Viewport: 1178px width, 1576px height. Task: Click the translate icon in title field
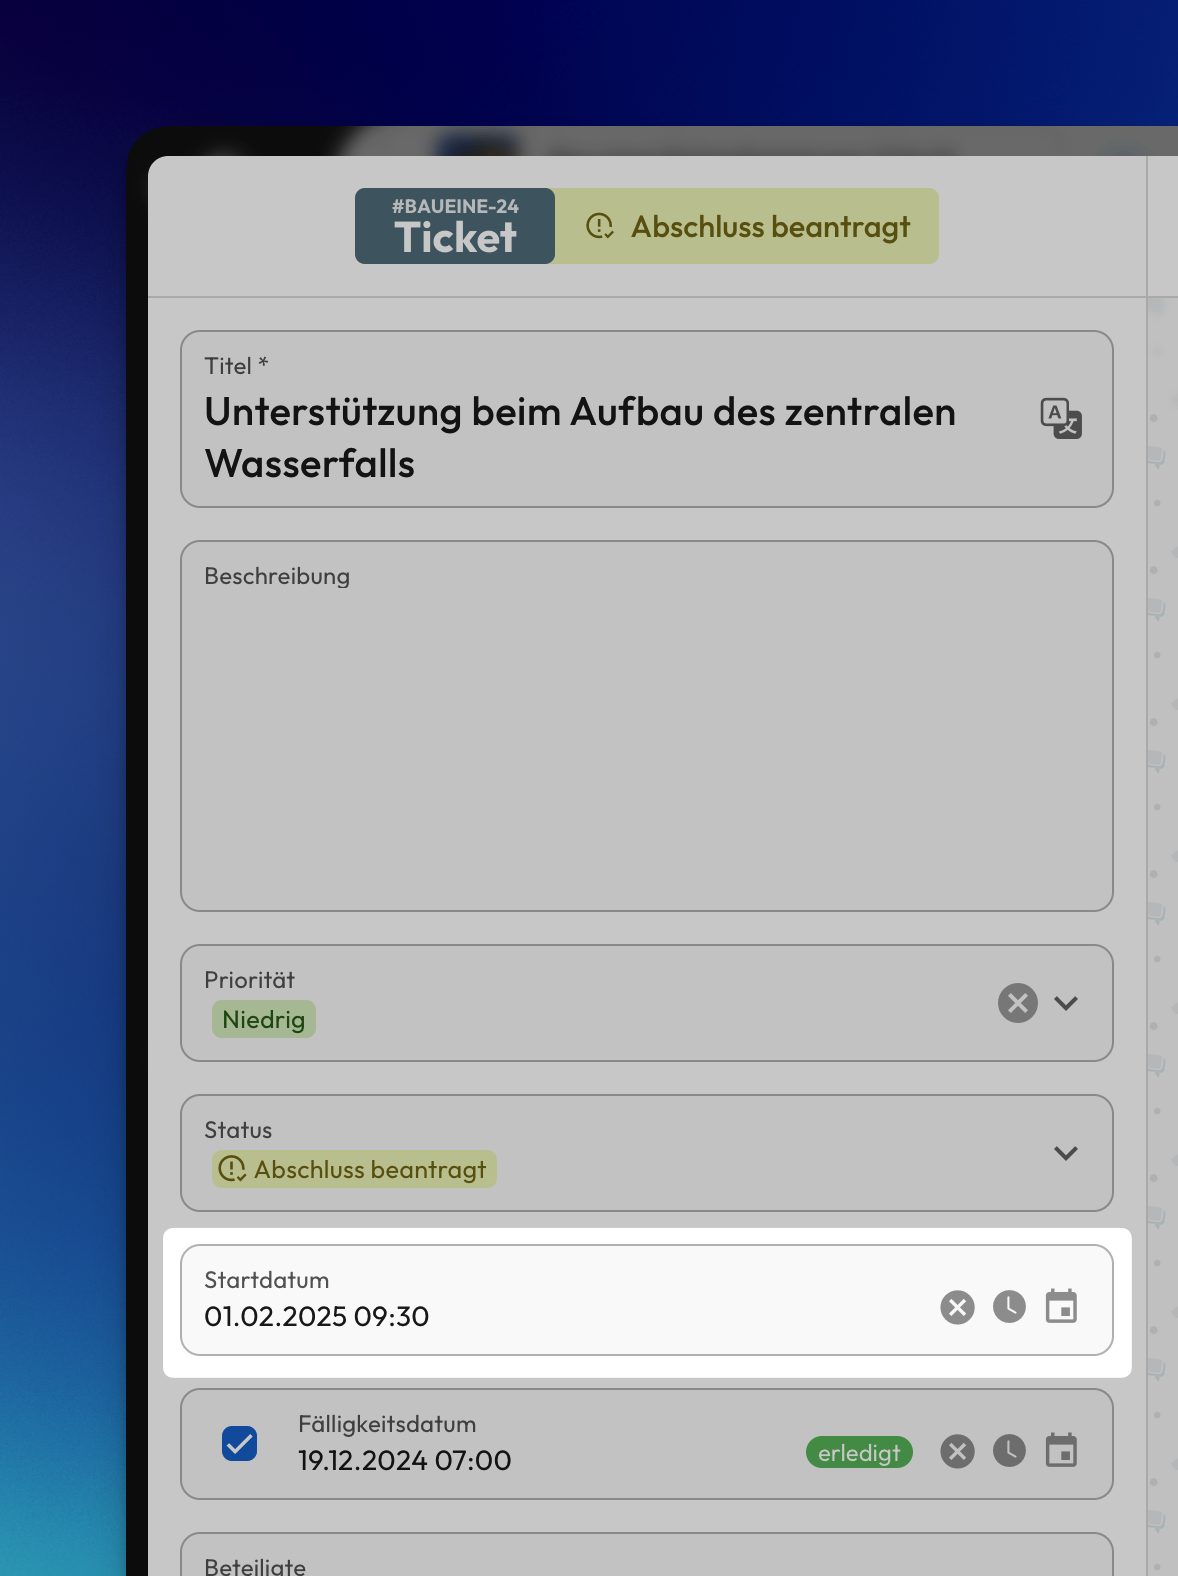tap(1060, 418)
